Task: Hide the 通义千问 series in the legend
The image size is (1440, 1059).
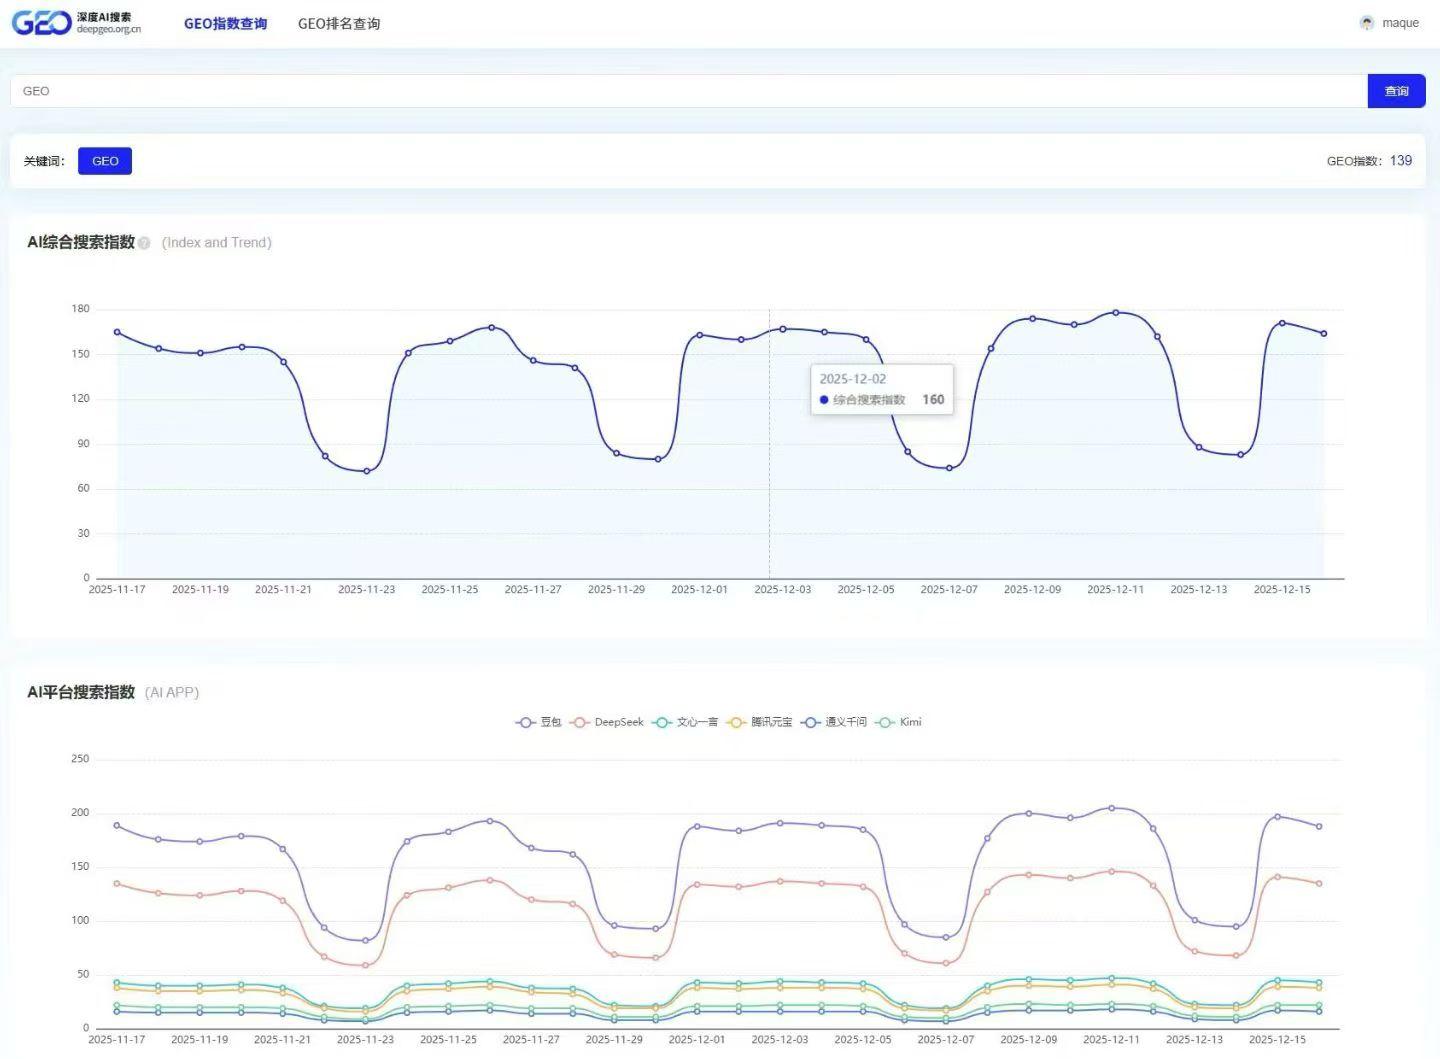Action: (834, 722)
